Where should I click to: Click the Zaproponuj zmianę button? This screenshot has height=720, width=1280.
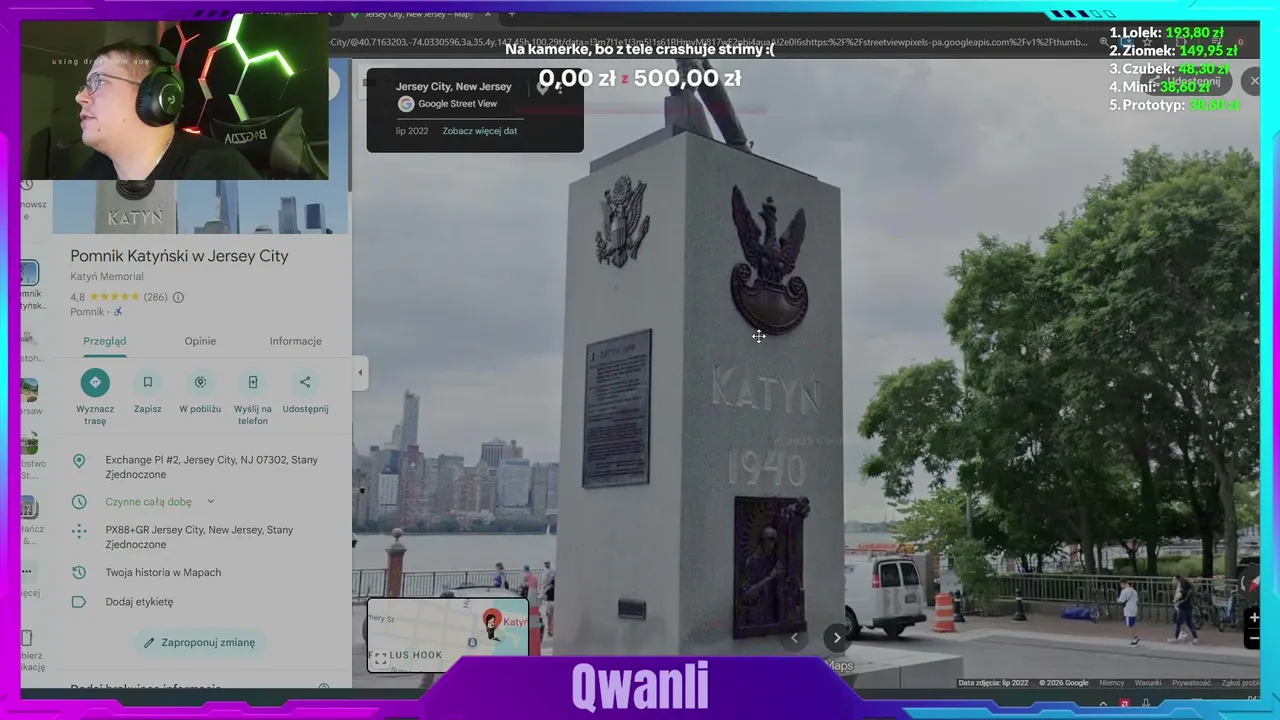point(199,643)
